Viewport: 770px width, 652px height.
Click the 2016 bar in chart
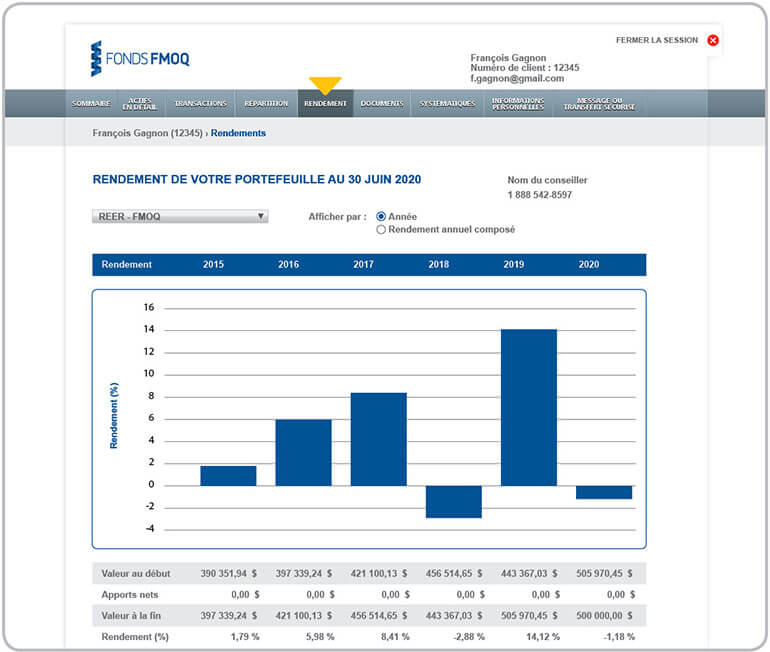(x=303, y=453)
